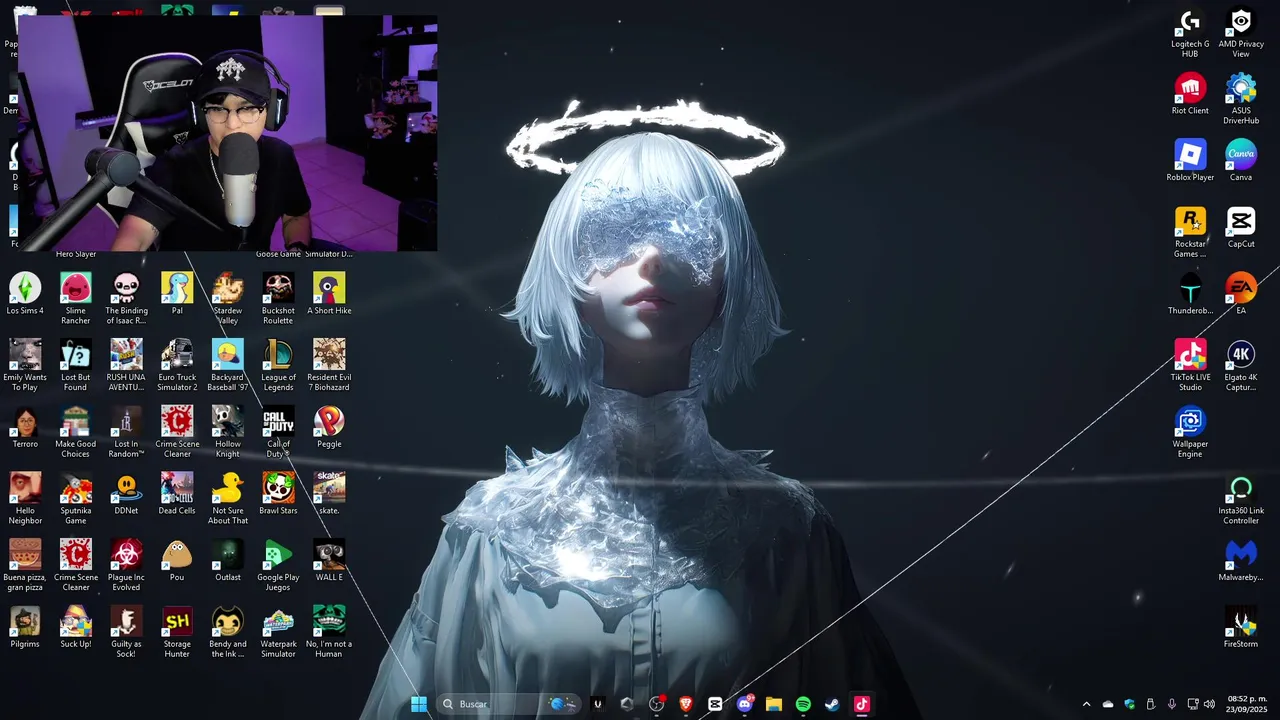This screenshot has height=720, width=1280.
Task: Open Brave browser from the taskbar
Action: point(686,704)
